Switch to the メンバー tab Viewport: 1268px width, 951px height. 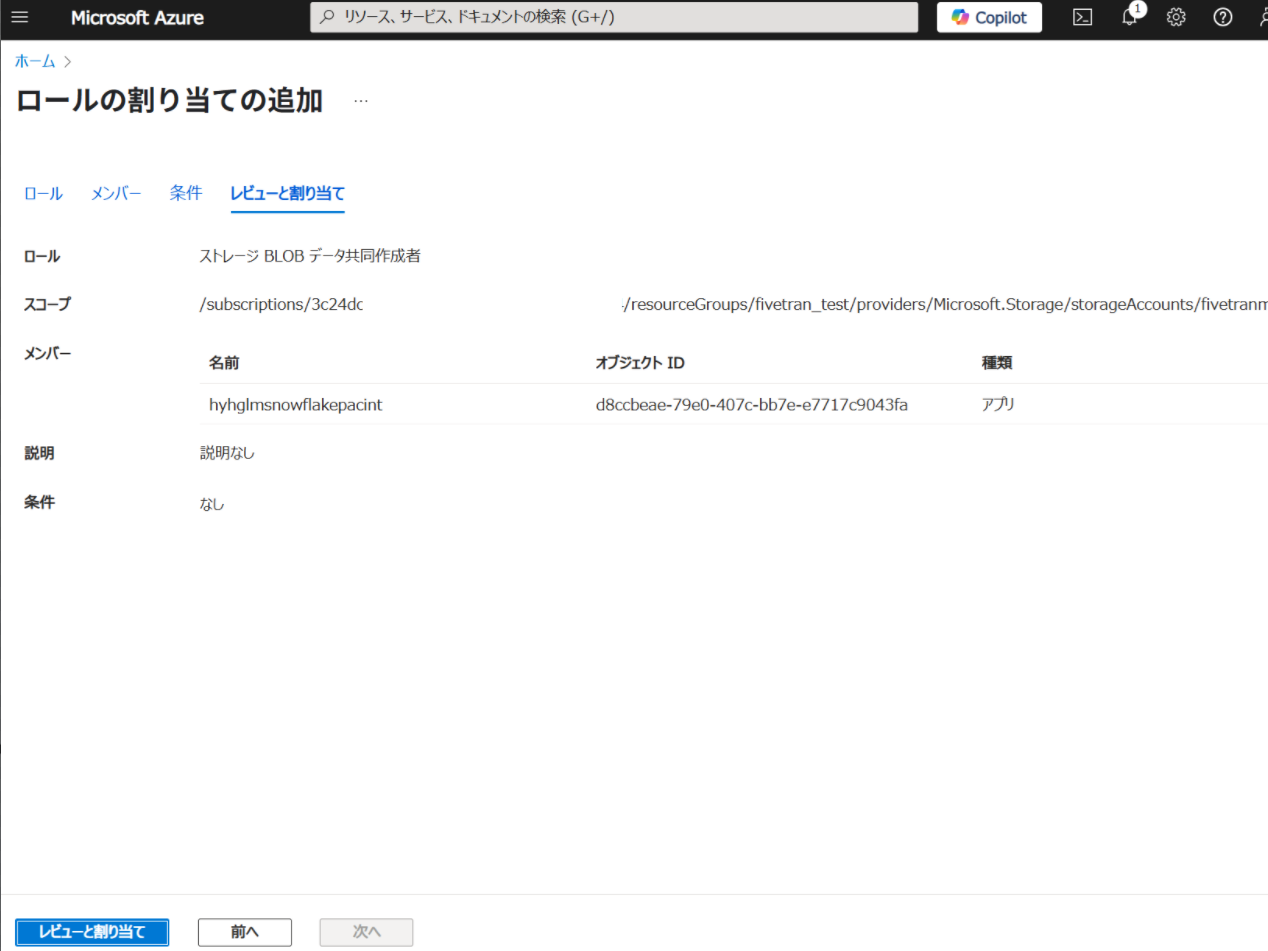pos(116,194)
